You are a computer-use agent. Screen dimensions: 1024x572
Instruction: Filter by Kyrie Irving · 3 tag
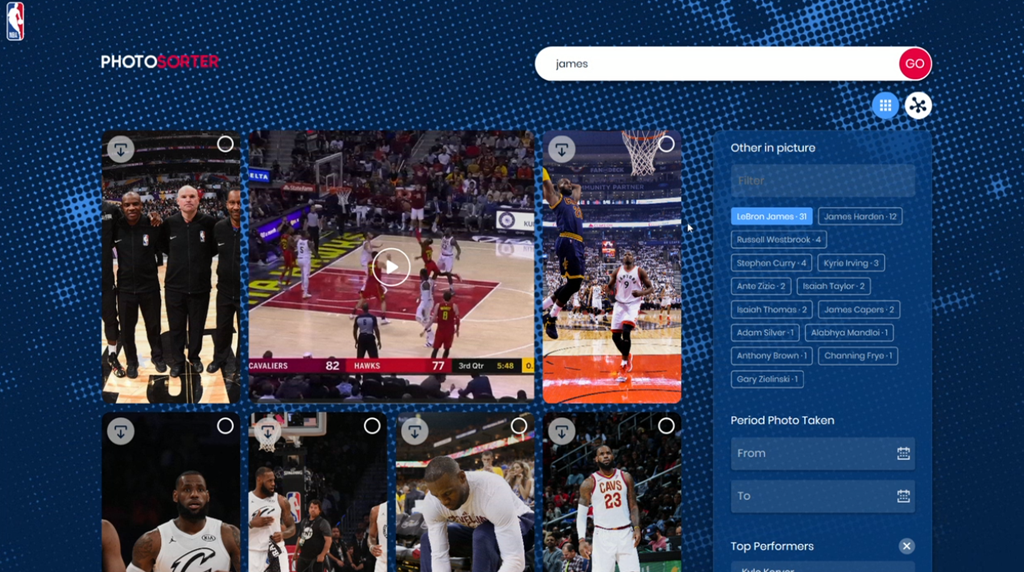point(851,263)
